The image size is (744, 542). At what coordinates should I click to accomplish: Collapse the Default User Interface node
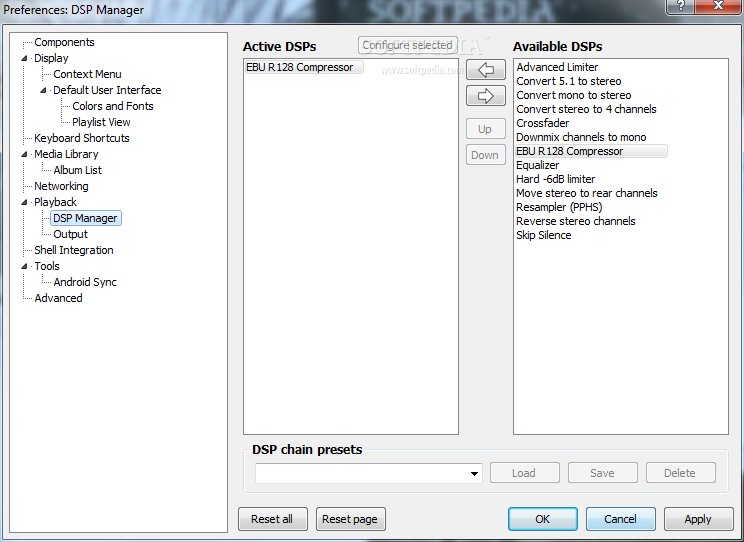tap(43, 90)
